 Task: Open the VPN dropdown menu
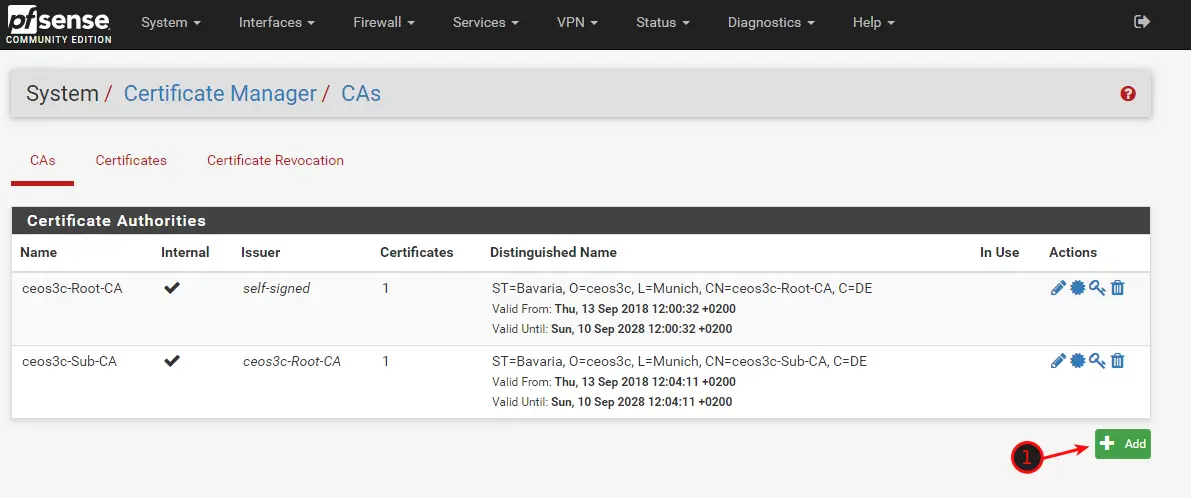coord(577,23)
